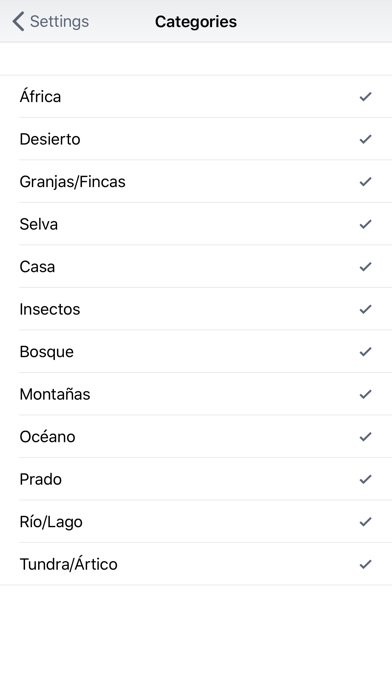Select the Tundra/Ártico category row
Image resolution: width=392 pixels, height=696 pixels.
pos(196,564)
